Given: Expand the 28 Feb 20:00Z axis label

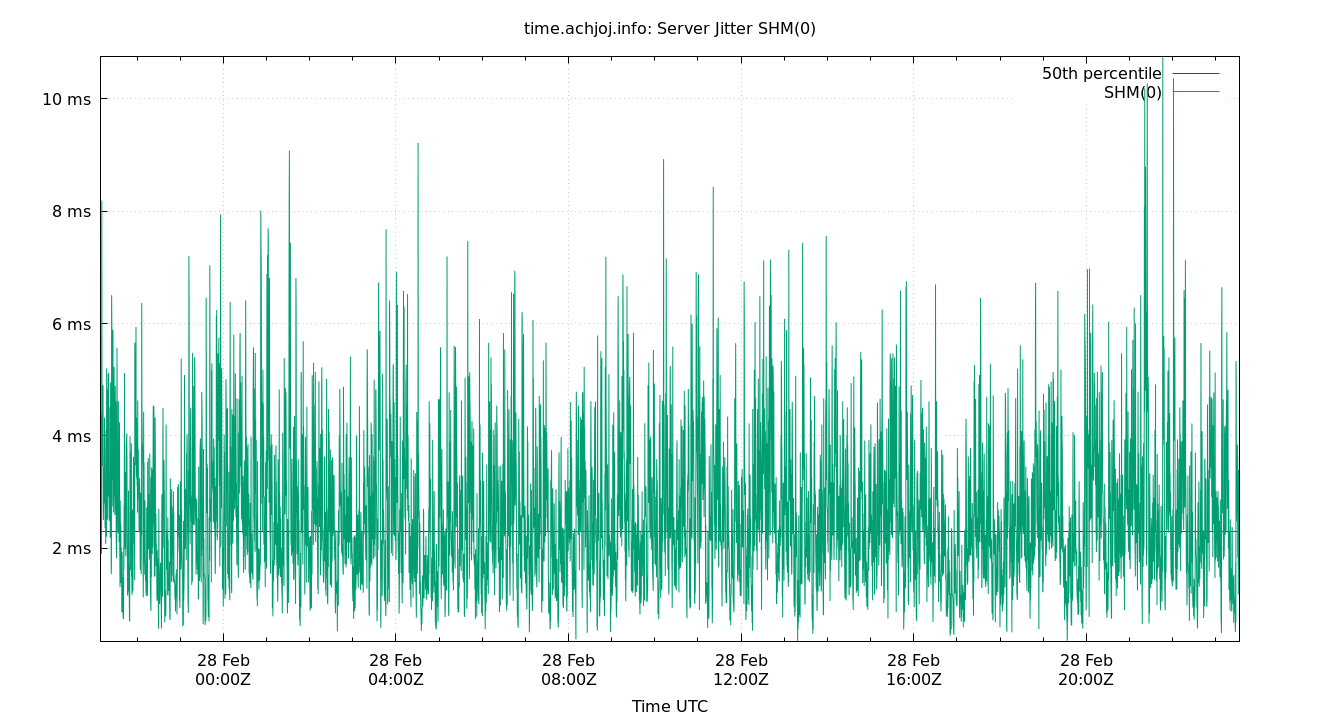Looking at the screenshot, I should (x=1085, y=668).
